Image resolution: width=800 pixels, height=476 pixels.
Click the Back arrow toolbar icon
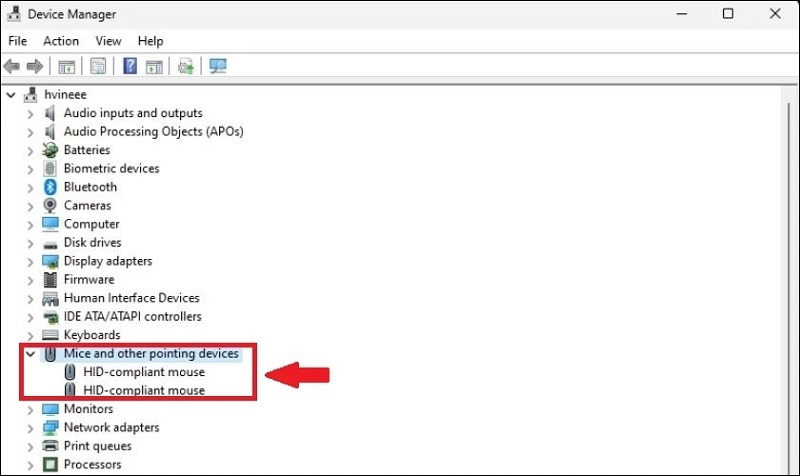(x=11, y=66)
